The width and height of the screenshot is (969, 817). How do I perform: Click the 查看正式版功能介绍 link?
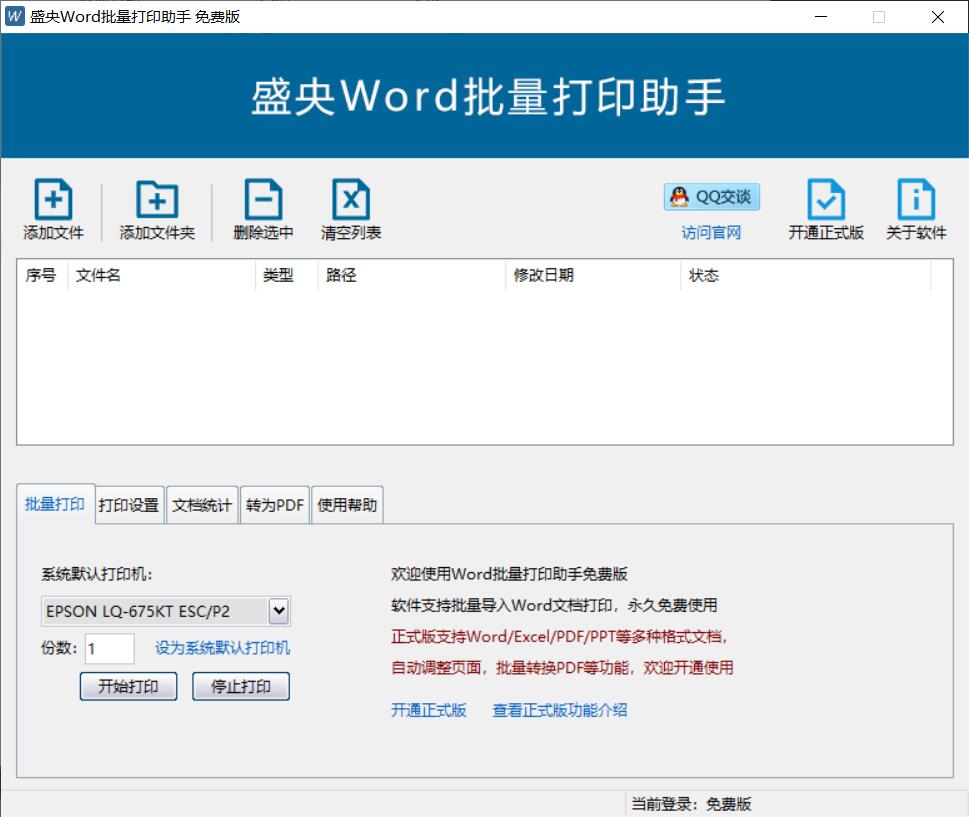(x=560, y=710)
